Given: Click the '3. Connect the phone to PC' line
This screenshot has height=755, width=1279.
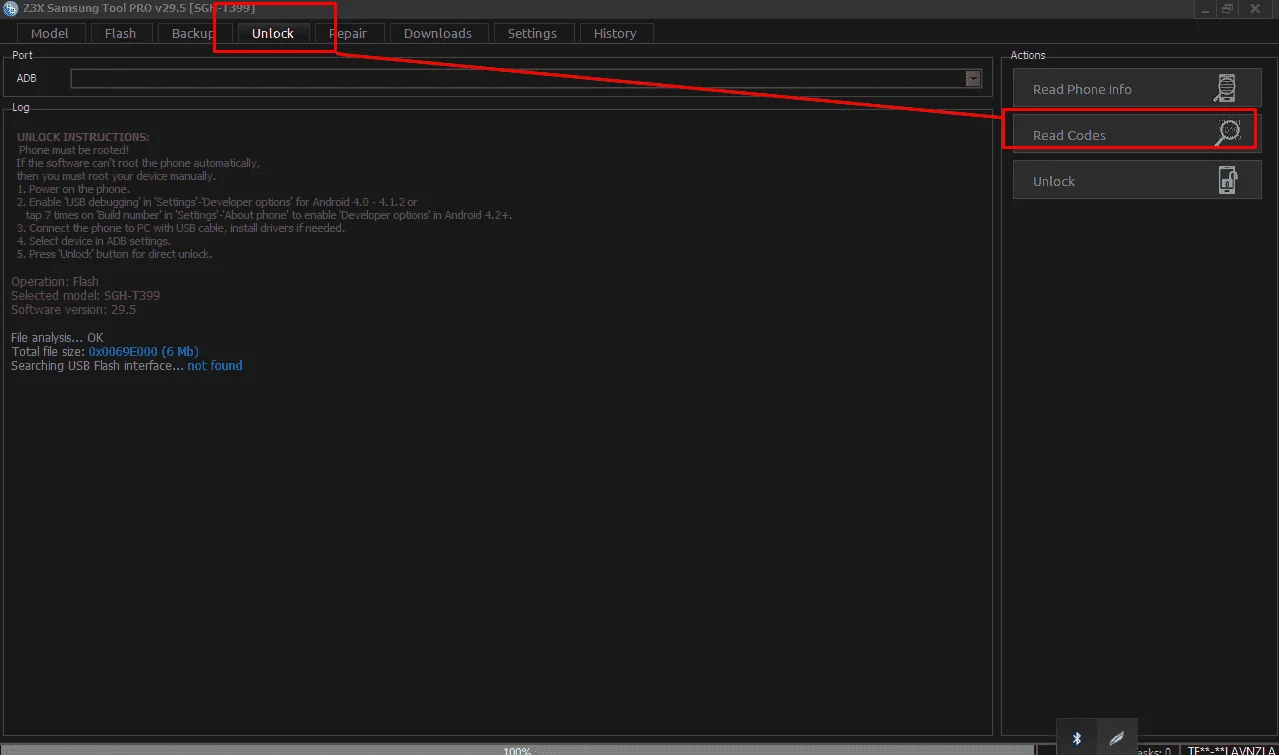Looking at the screenshot, I should 181,228.
